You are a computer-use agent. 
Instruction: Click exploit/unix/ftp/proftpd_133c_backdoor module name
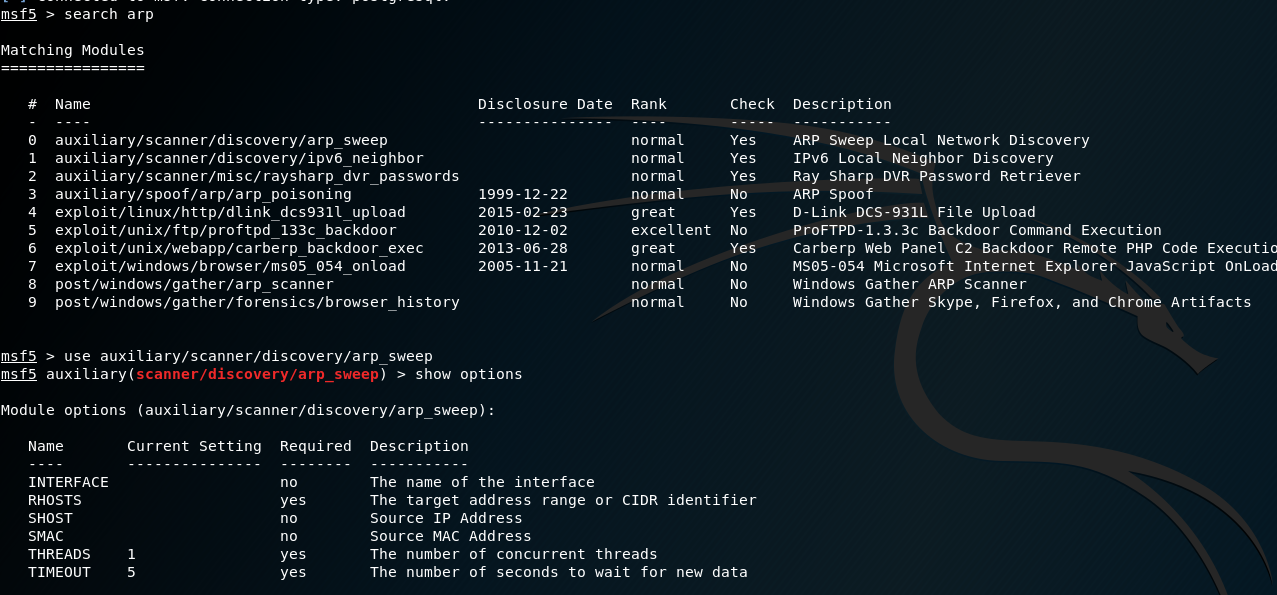pos(226,230)
